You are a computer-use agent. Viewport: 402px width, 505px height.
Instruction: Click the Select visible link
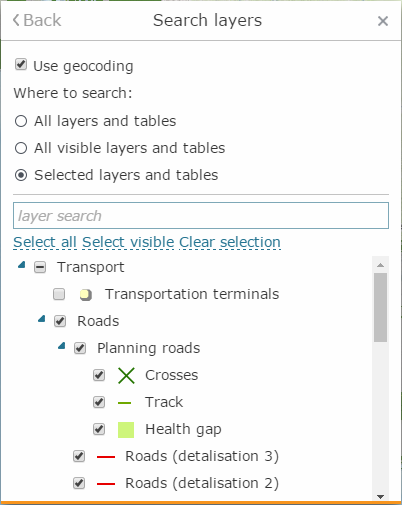coord(128,242)
